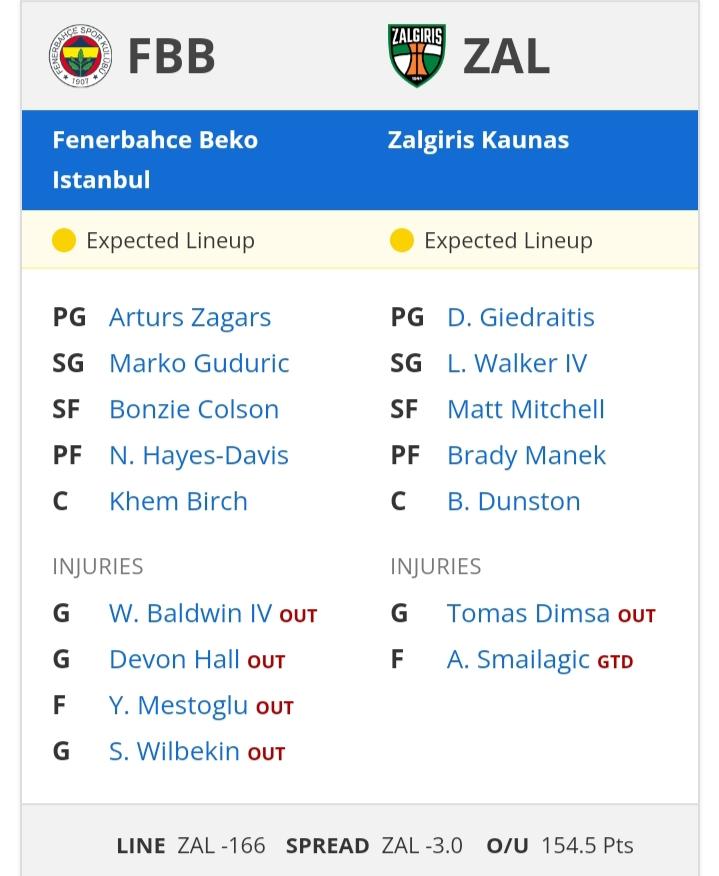Open Tomas Dimsa injury entry

coord(528,613)
